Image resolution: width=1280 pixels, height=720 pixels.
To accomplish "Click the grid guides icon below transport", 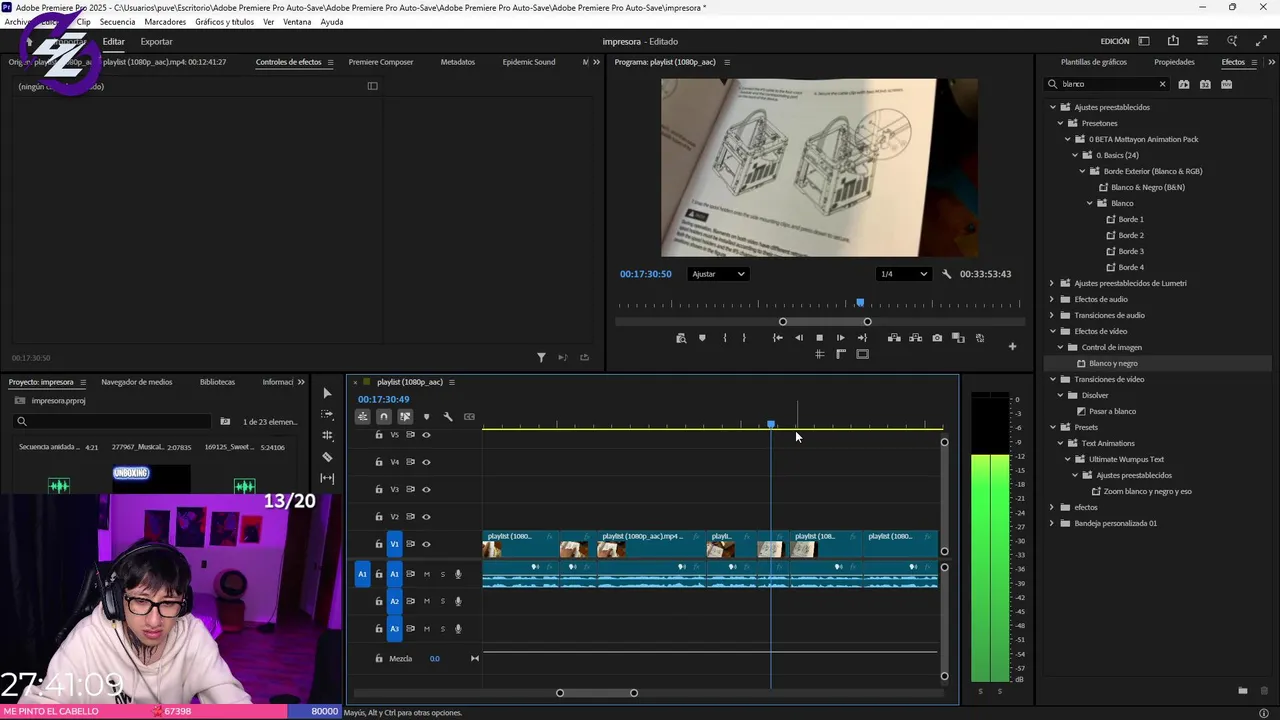I will (819, 354).
